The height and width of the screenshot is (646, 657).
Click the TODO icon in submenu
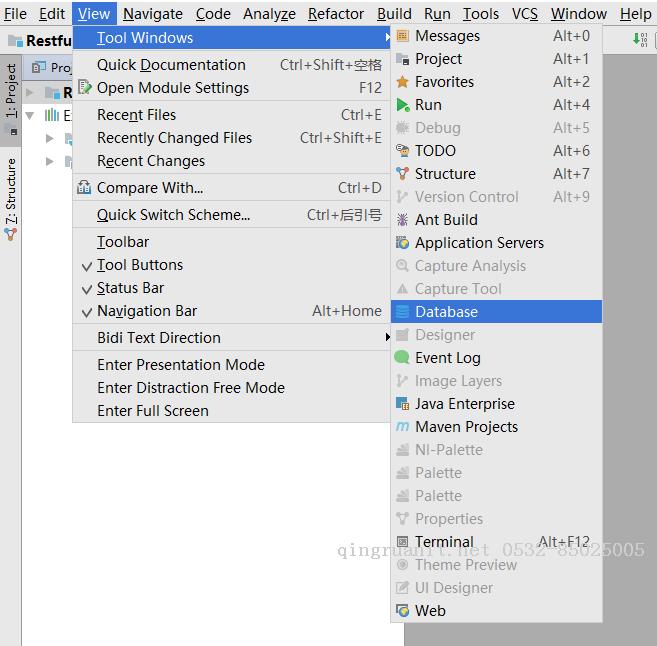coord(402,151)
